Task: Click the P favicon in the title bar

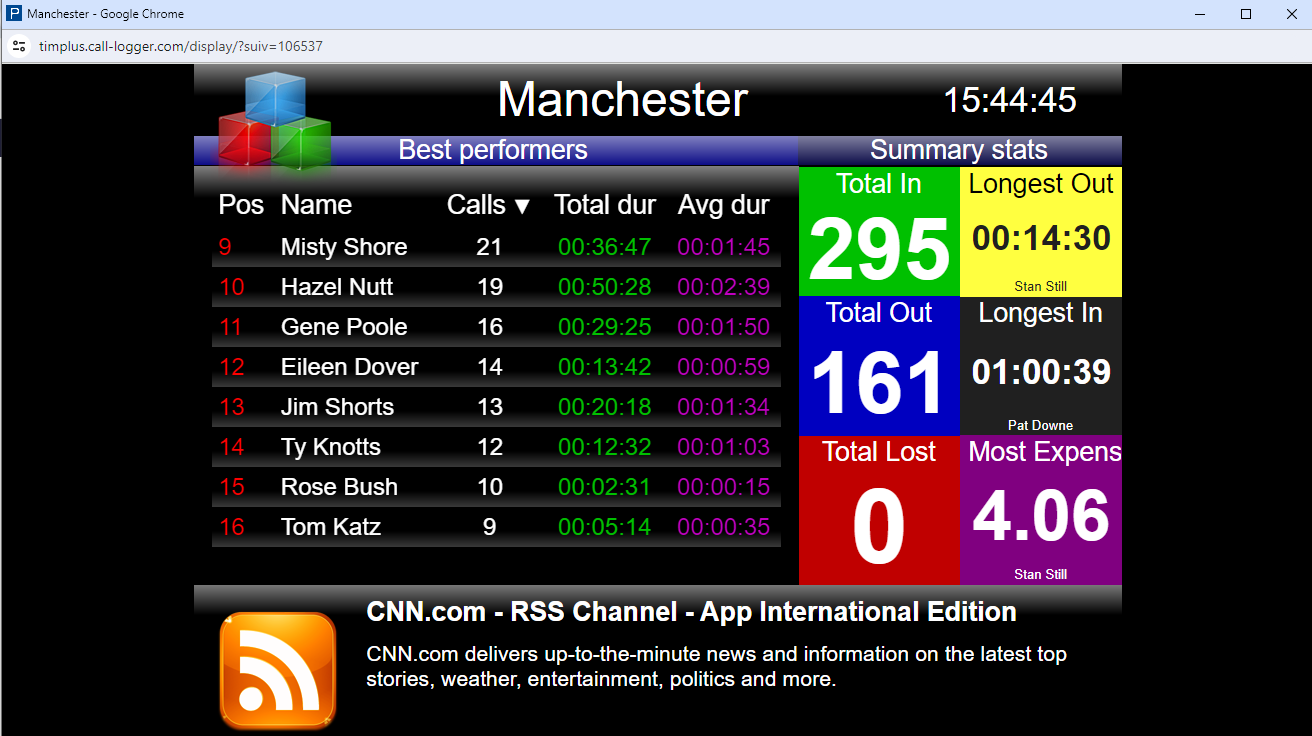Action: click(13, 13)
